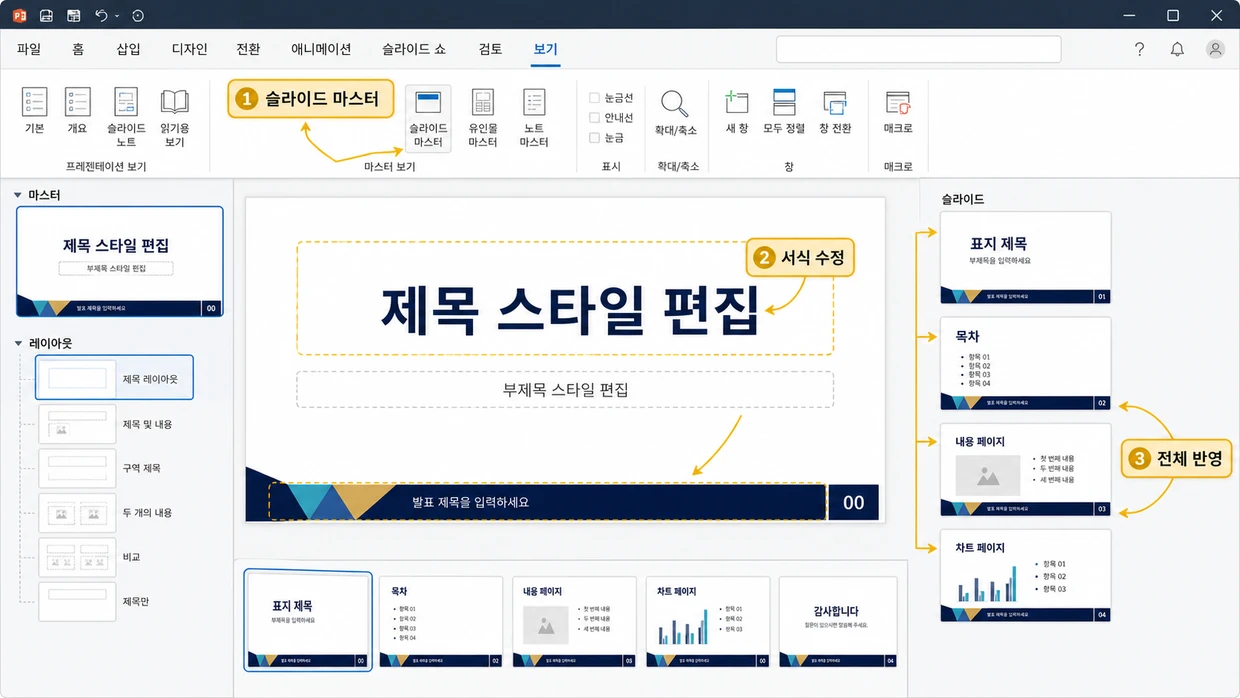The width and height of the screenshot is (1240, 698).
Task: Open right panel 표지 제목 slide 01
Action: tap(1026, 257)
